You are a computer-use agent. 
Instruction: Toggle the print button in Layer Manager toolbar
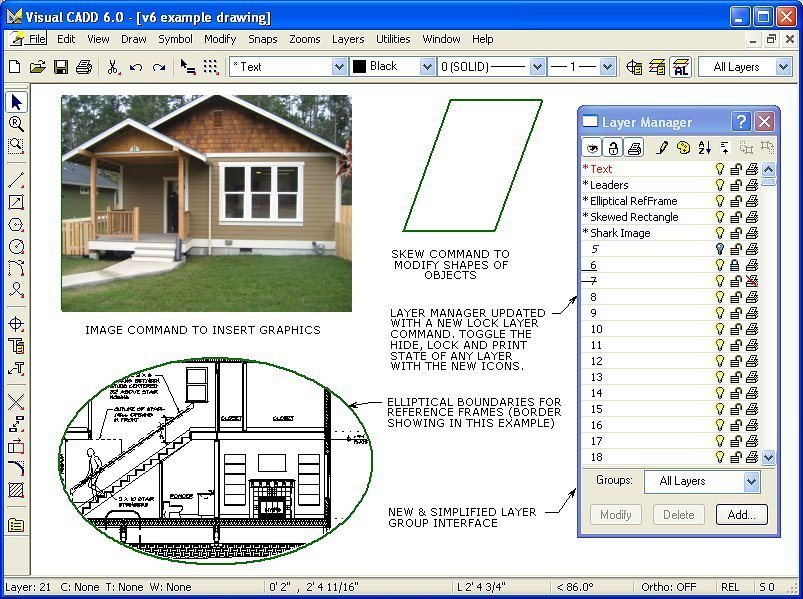click(x=635, y=148)
